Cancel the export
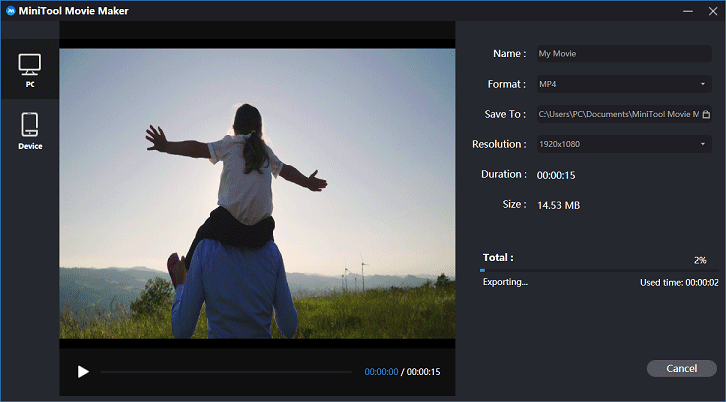This screenshot has height=402, width=726. [682, 369]
